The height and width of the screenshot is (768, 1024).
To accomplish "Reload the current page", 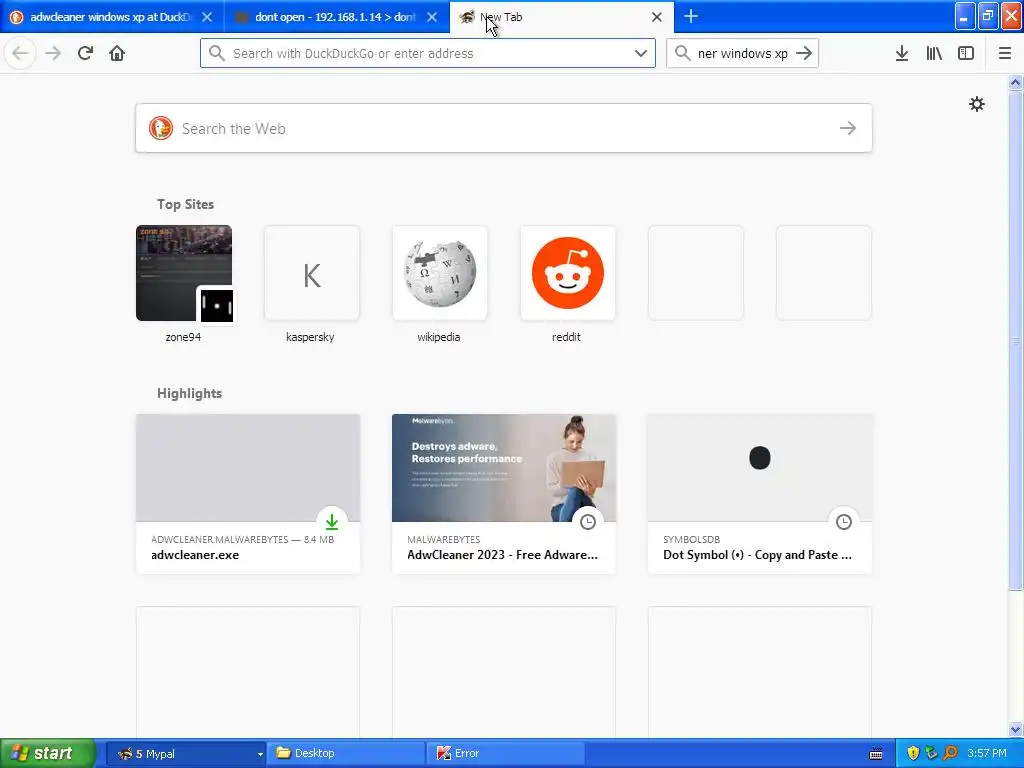I will 86,53.
